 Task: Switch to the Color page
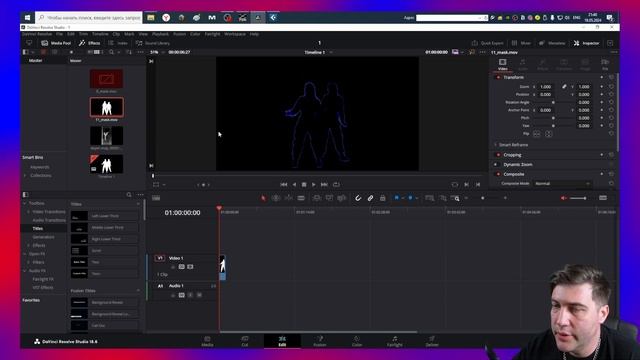click(x=357, y=341)
